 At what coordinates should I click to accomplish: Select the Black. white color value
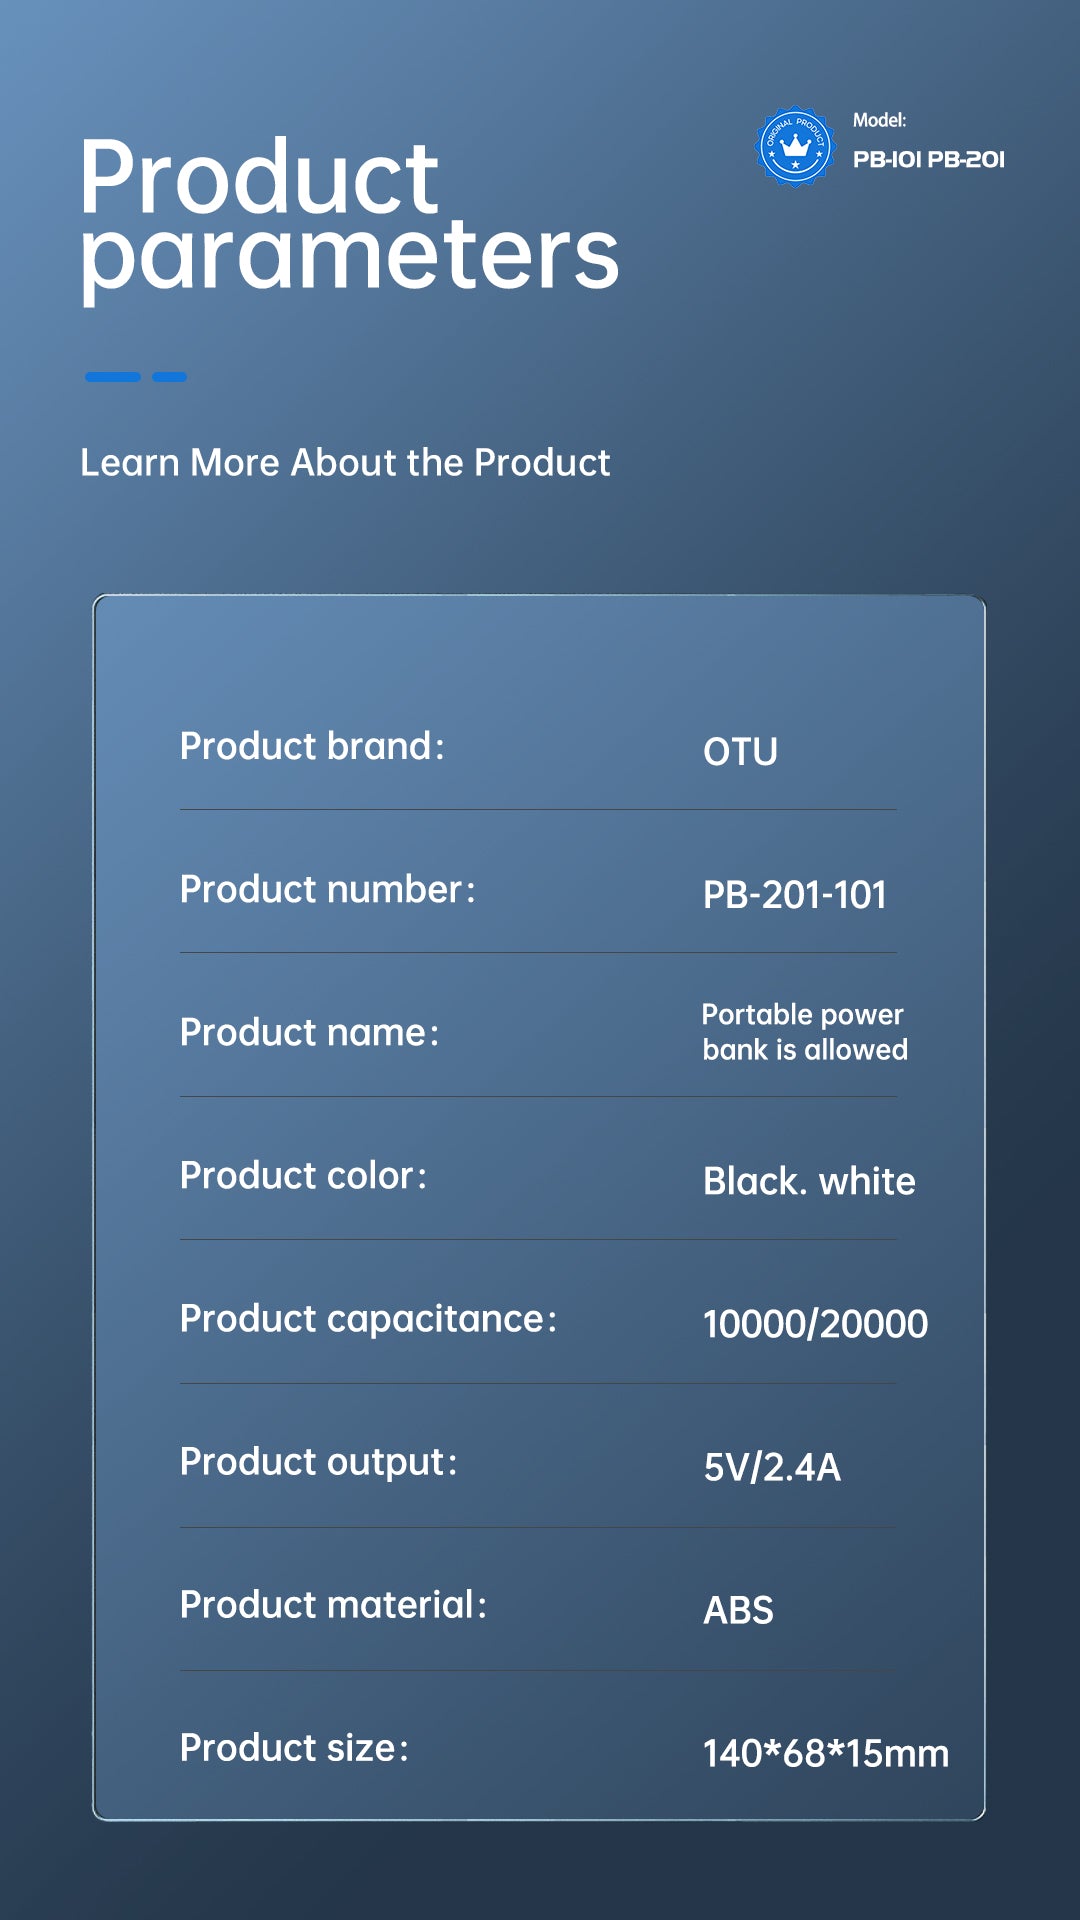point(809,1182)
